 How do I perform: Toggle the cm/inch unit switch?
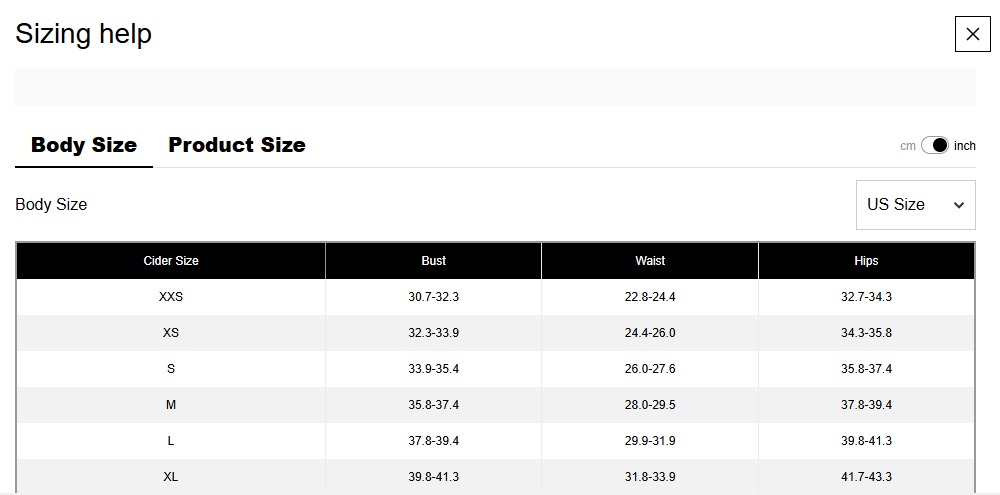coord(934,145)
